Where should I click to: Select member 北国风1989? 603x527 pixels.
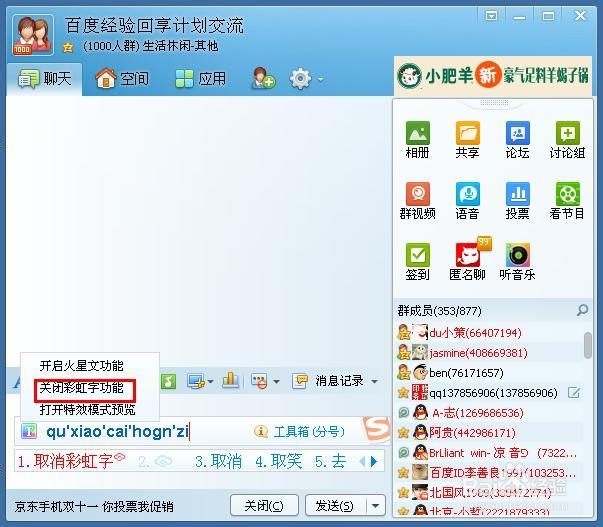point(490,492)
